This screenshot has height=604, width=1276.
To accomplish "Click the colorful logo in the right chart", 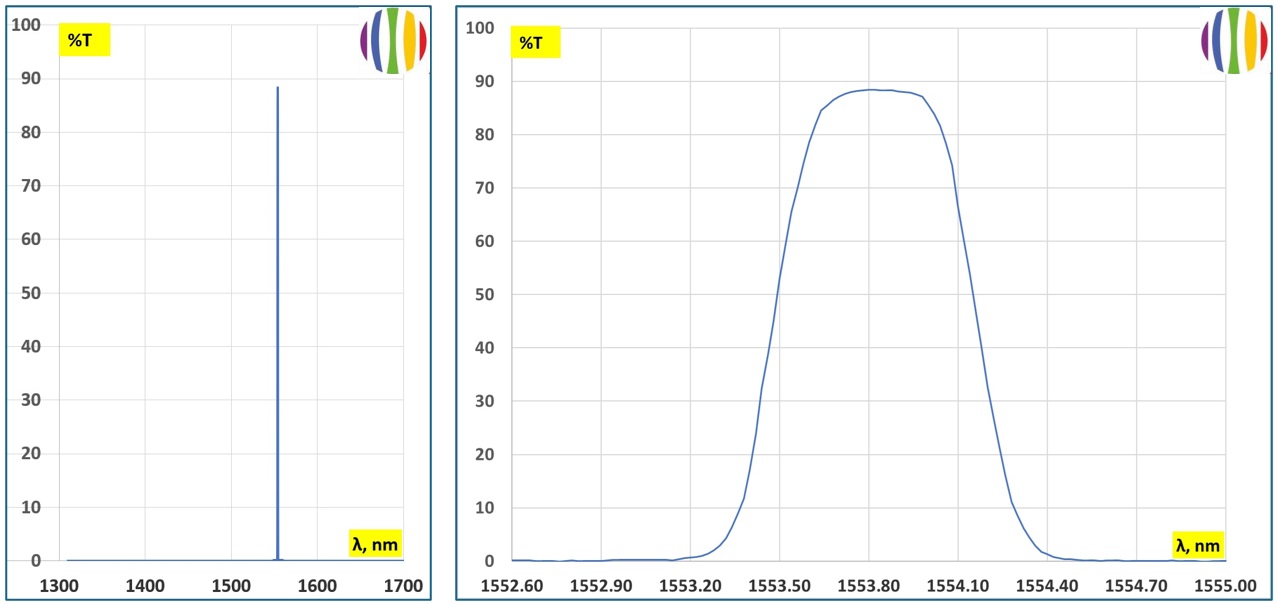I will coord(1234,41).
